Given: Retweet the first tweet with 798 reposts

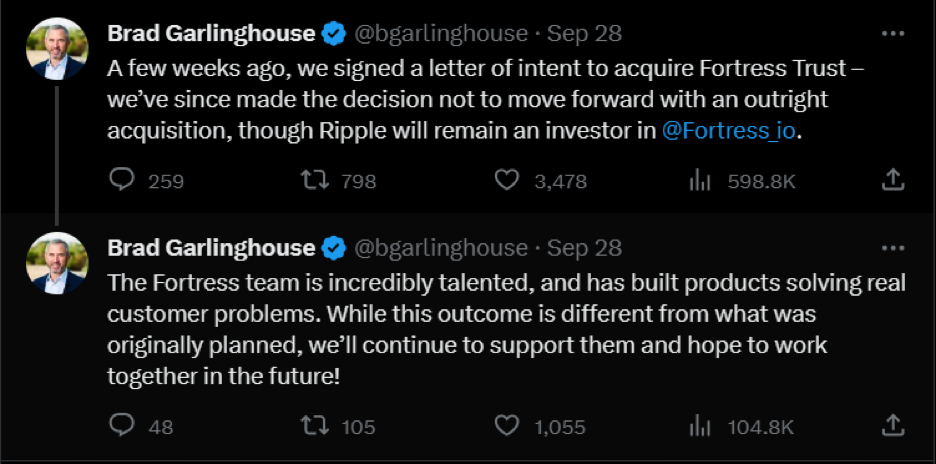Looking at the screenshot, I should click(x=314, y=180).
